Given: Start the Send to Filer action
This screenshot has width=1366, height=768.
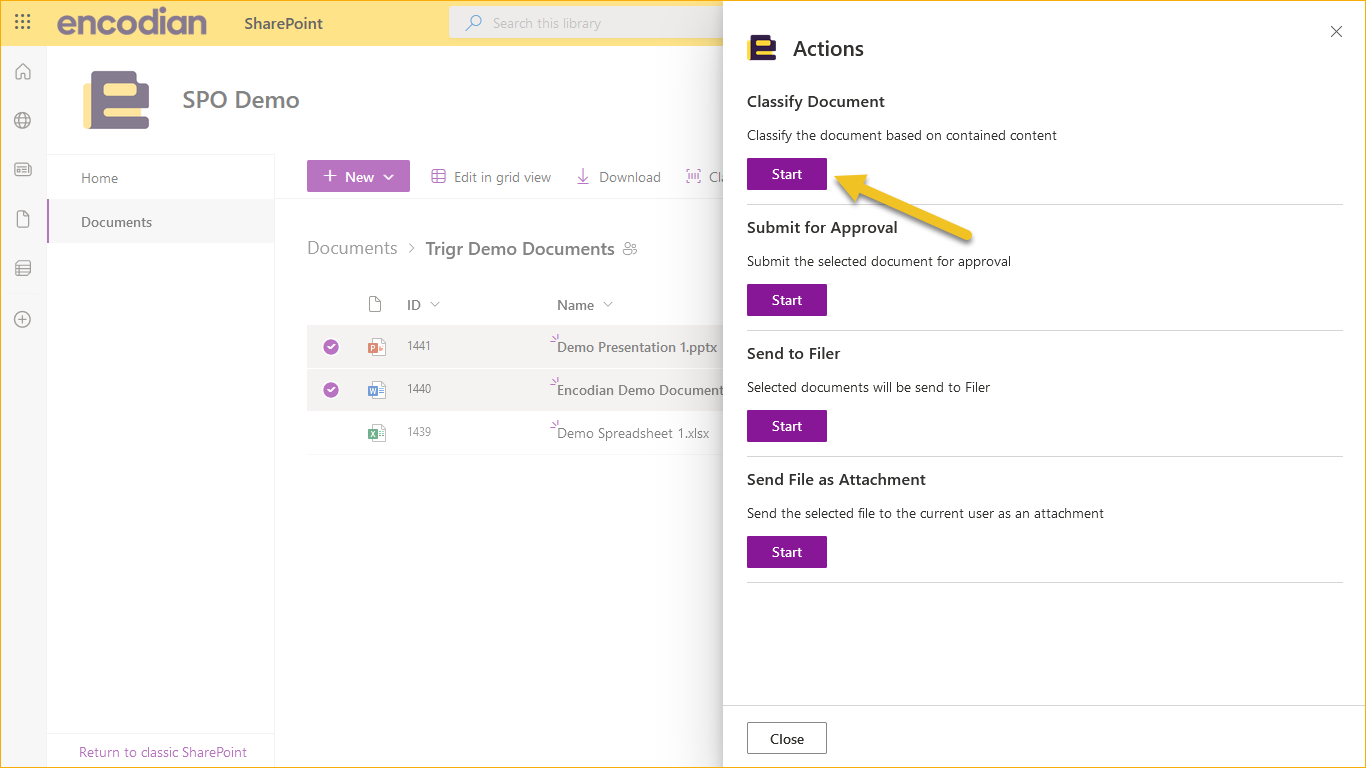Looking at the screenshot, I should point(787,426).
